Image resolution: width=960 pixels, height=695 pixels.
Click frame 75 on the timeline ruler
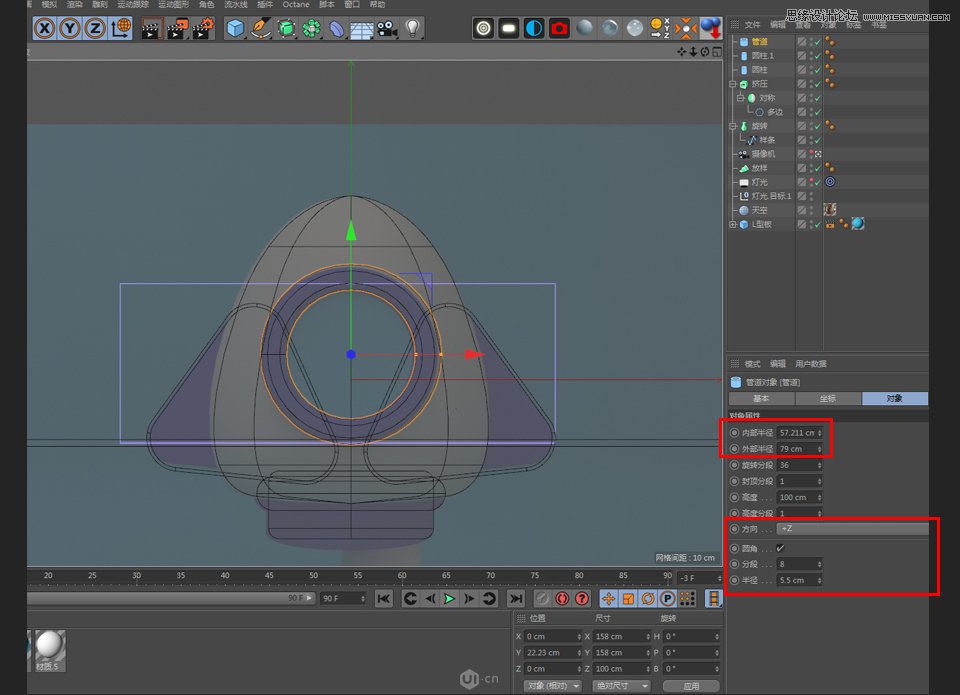tap(535, 578)
